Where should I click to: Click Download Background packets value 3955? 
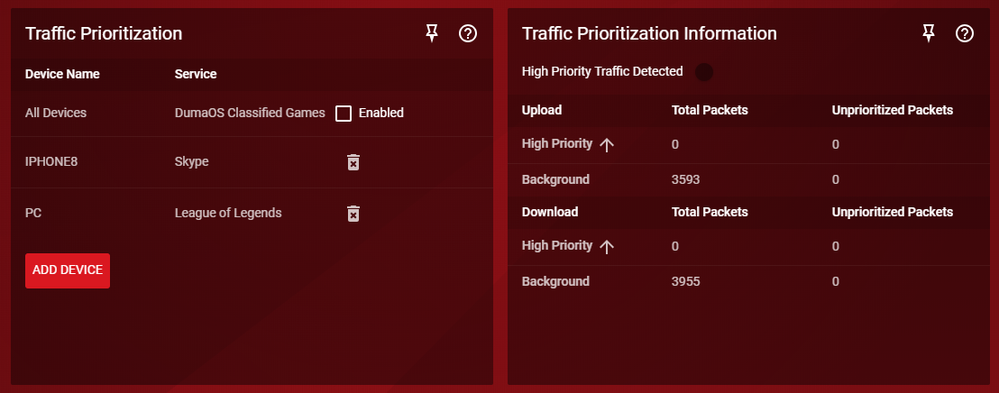(686, 282)
